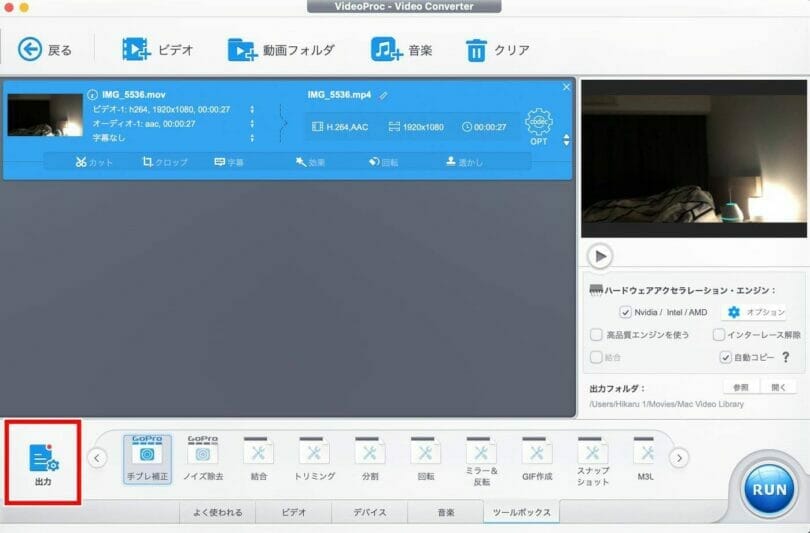The image size is (810, 533).
Task: Open the 回転 rotate tool in blue bar
Action: [x=383, y=162]
